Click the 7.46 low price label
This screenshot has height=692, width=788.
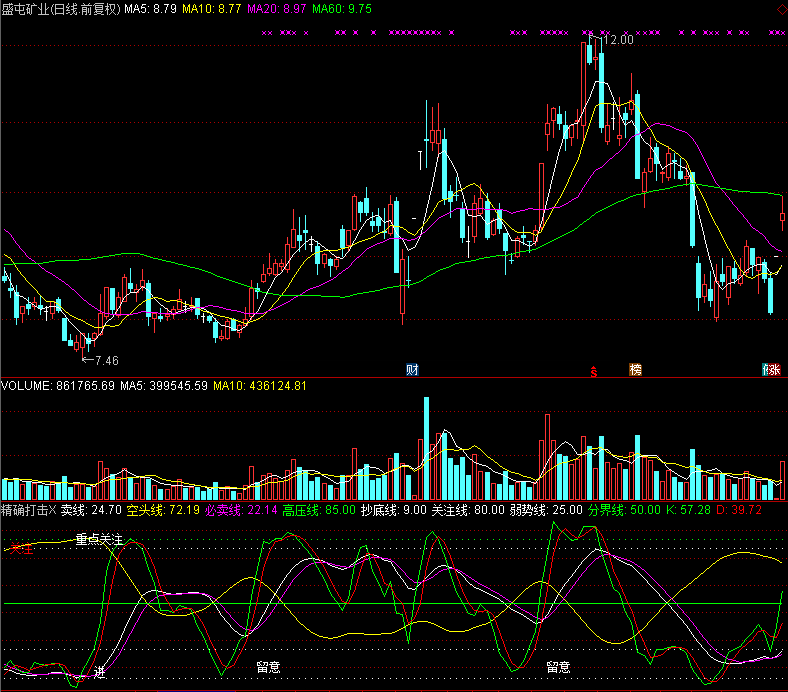pos(107,360)
